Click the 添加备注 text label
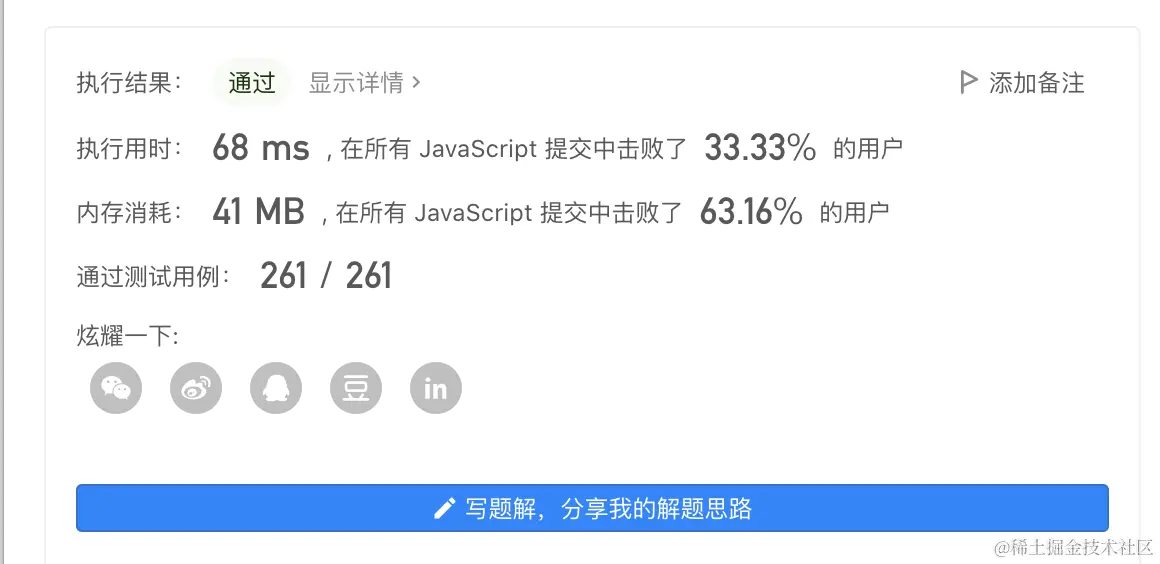Image resolution: width=1160 pixels, height=564 pixels. pos(1036,82)
